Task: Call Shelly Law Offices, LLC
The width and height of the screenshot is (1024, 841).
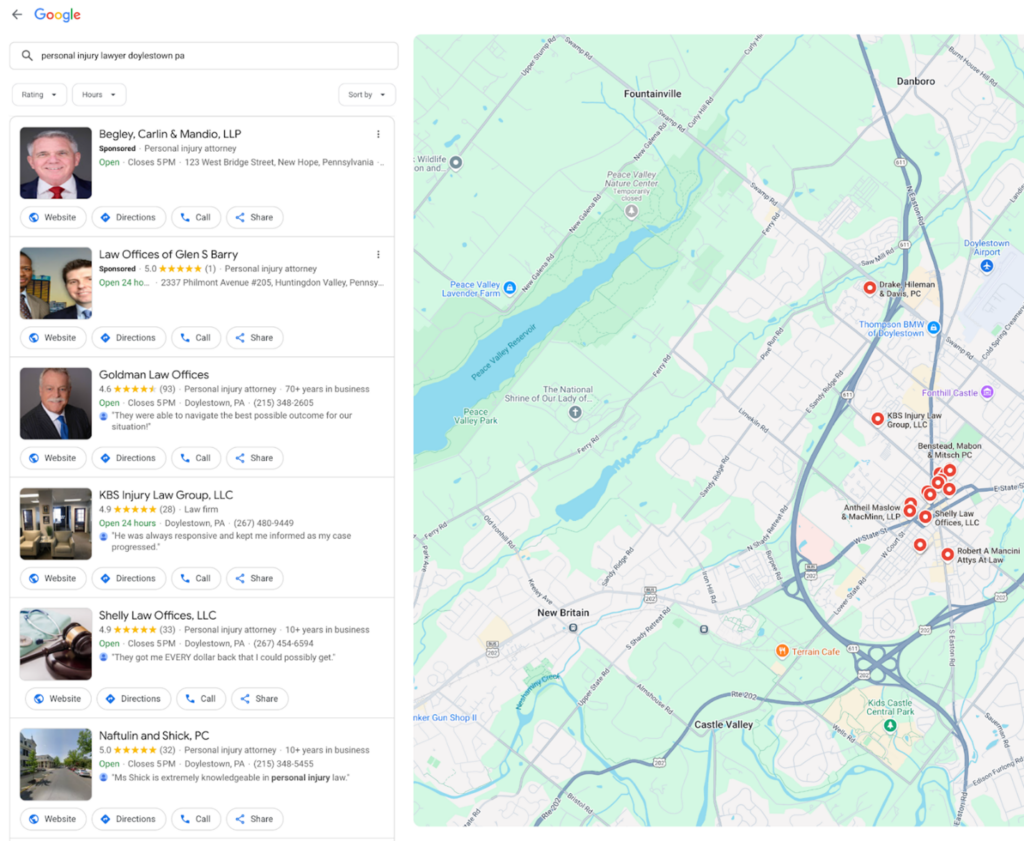Action: coord(201,699)
